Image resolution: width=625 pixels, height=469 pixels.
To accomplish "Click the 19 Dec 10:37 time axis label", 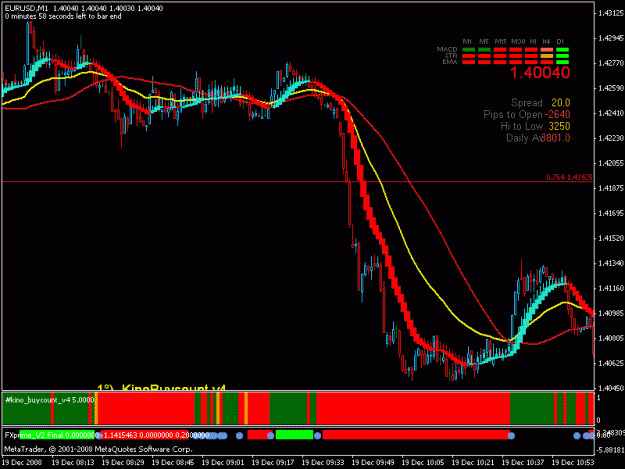I will pos(523,463).
